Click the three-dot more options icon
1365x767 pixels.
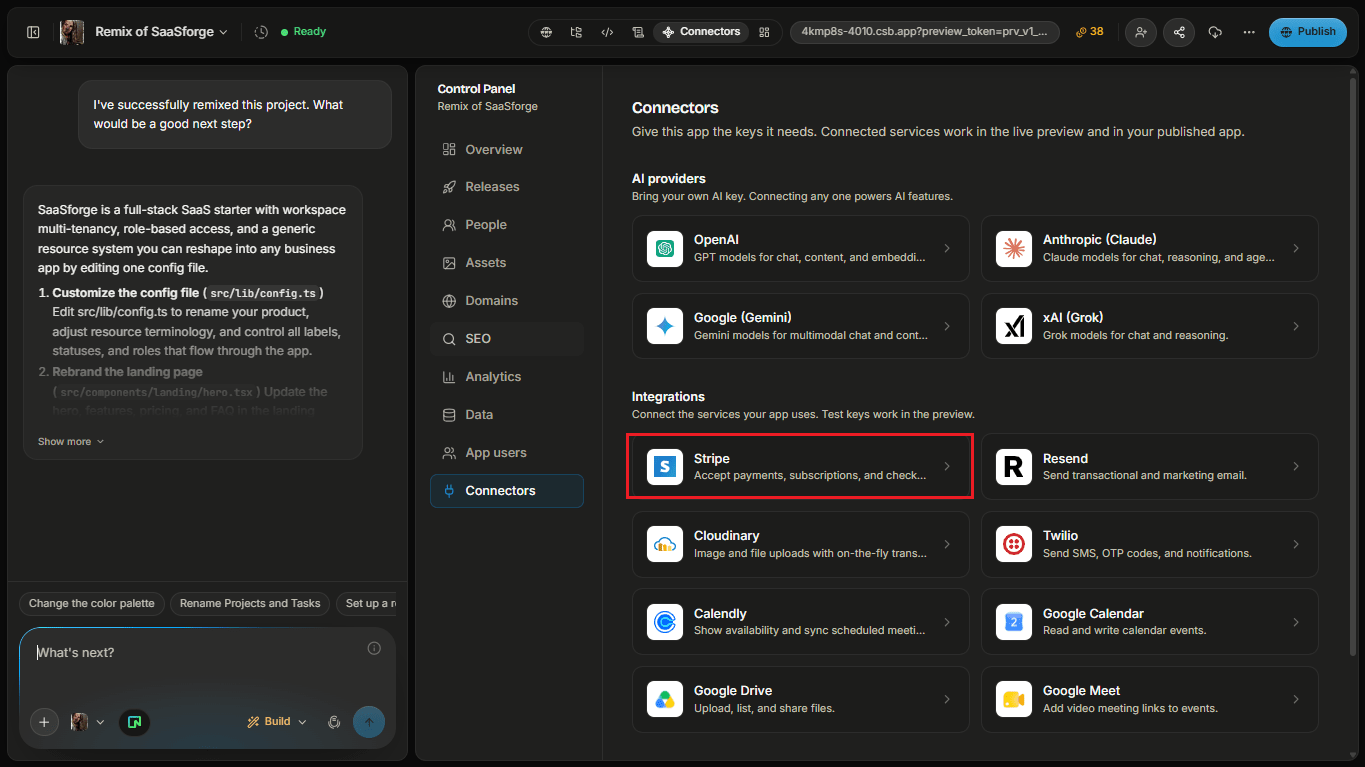[1249, 32]
